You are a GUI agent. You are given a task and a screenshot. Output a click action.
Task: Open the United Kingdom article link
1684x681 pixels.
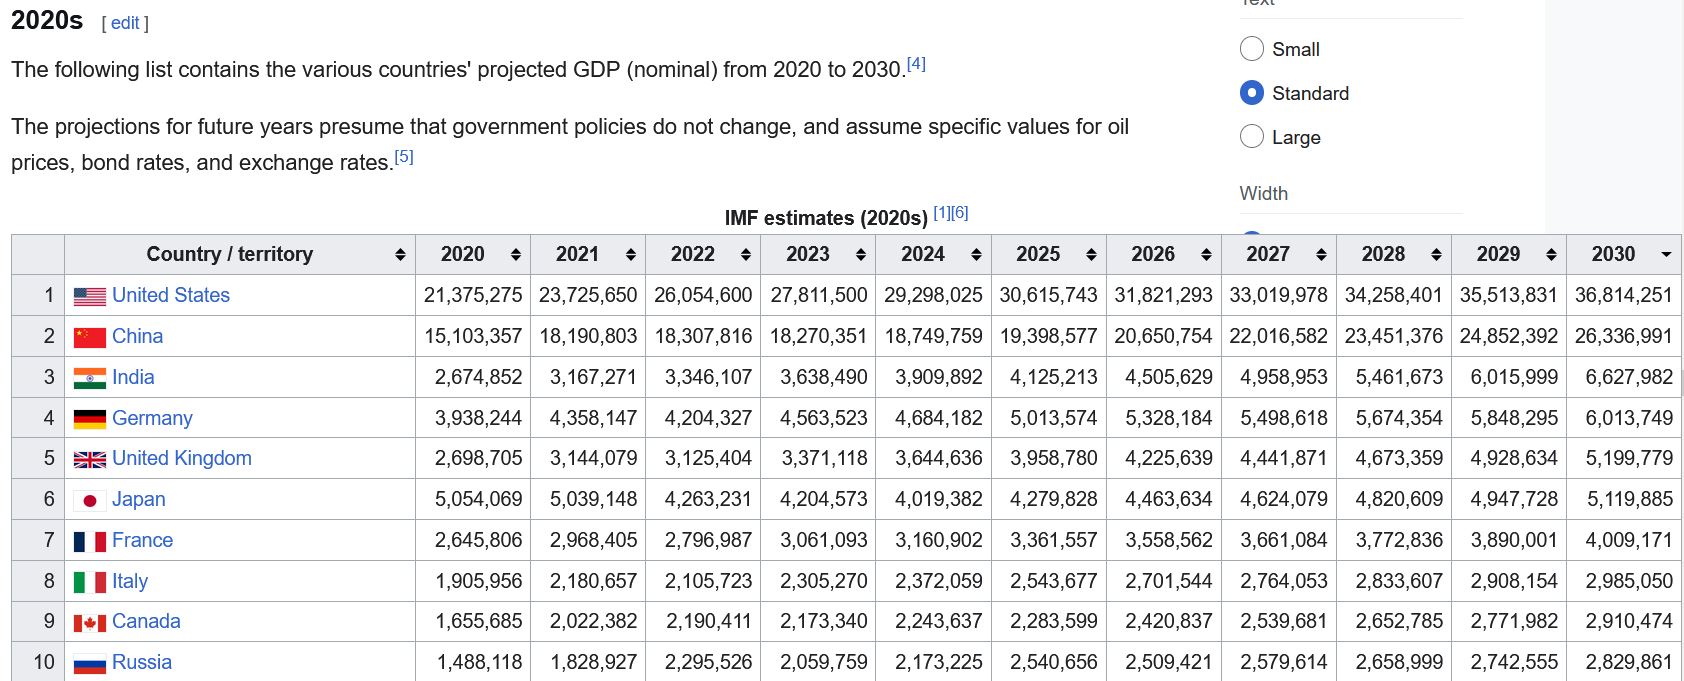pyautogui.click(x=182, y=458)
